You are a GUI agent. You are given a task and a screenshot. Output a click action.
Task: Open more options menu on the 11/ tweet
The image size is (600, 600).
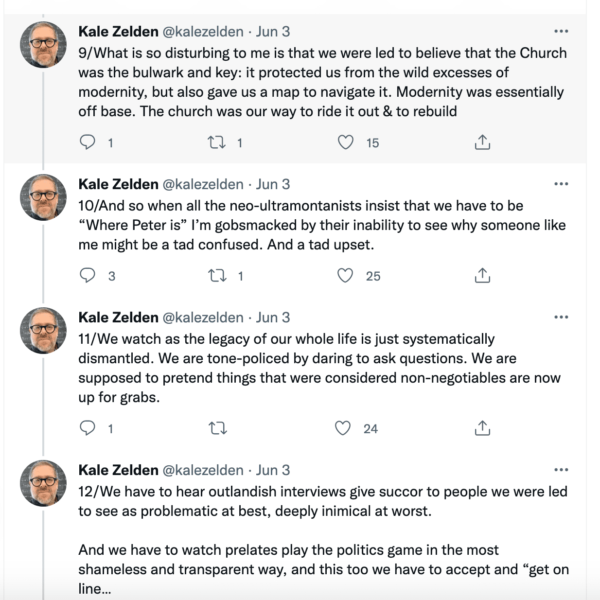[x=561, y=317]
